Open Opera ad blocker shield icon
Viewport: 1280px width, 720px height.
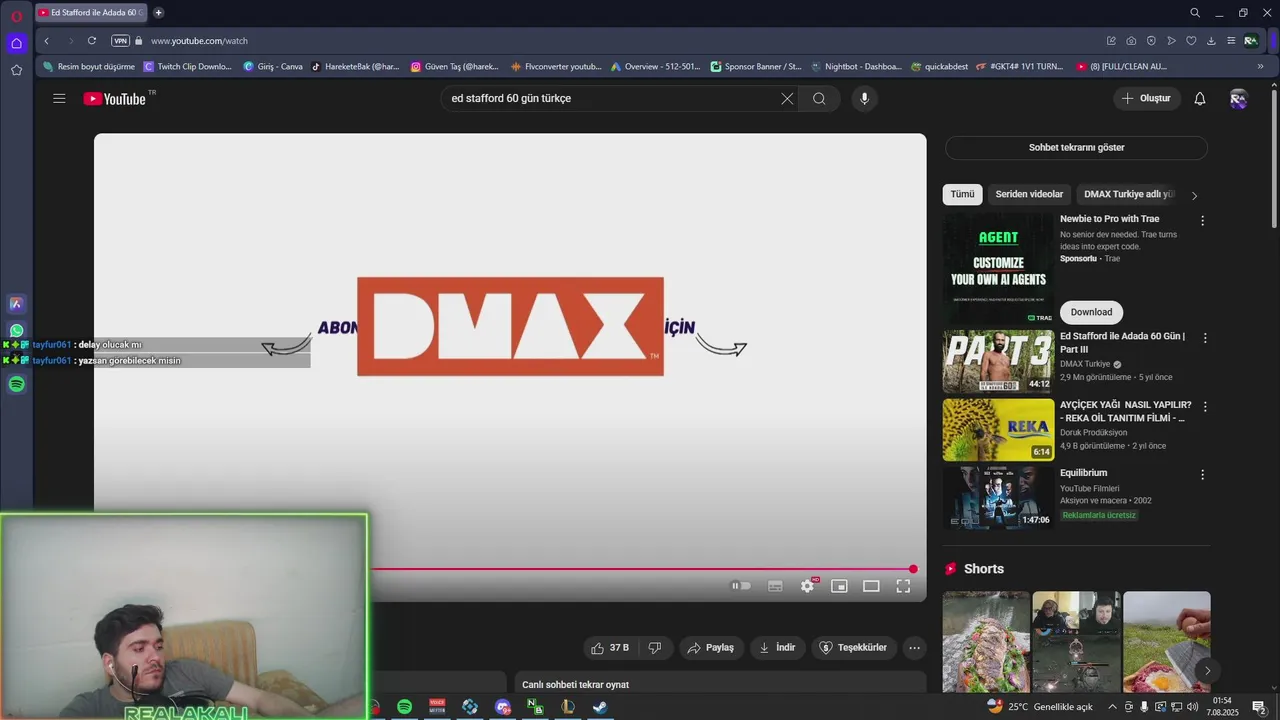1151,41
